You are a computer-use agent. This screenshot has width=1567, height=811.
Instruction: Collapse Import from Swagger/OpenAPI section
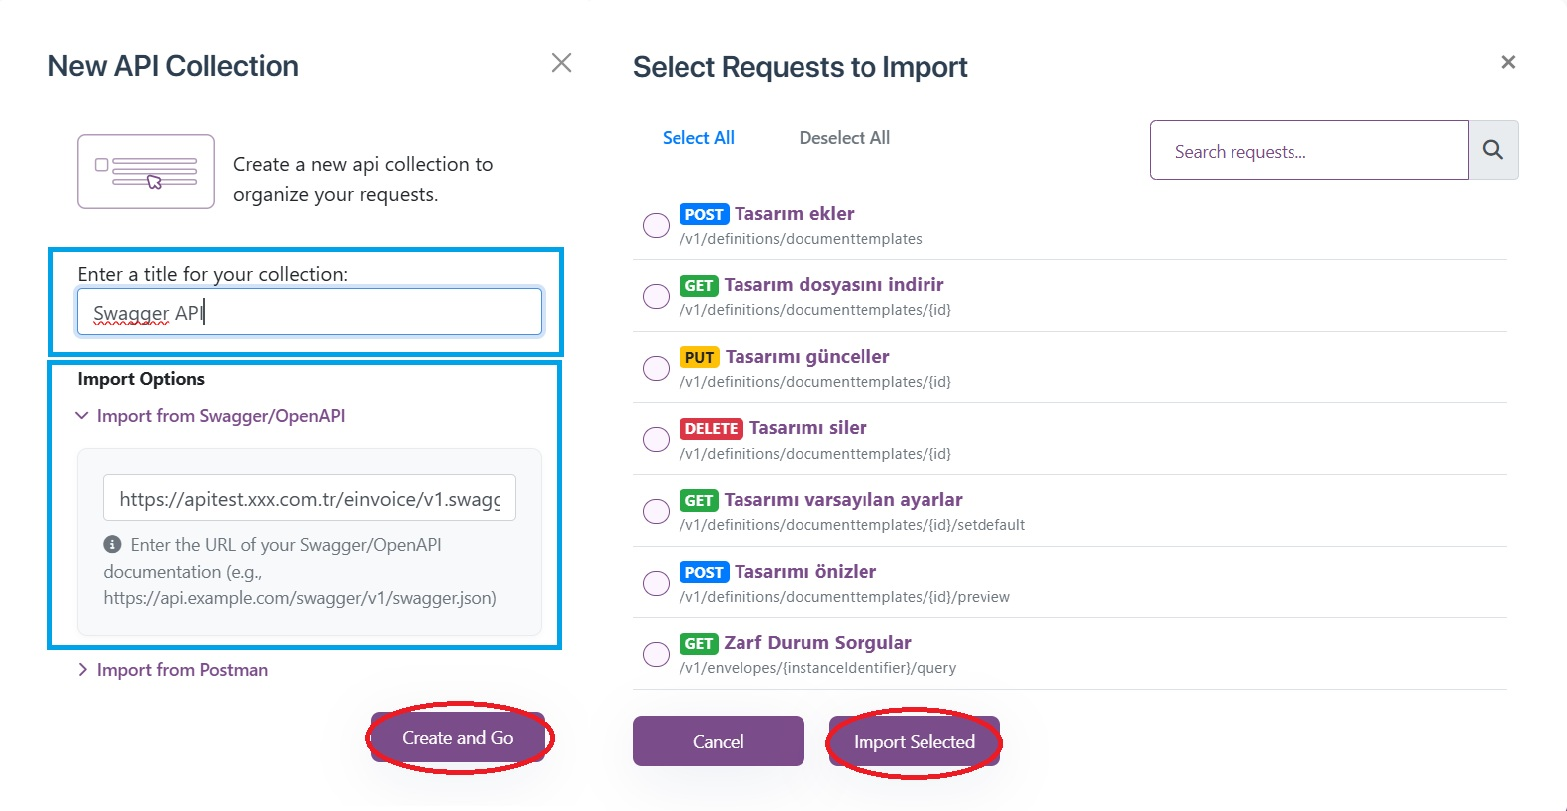[x=211, y=416]
